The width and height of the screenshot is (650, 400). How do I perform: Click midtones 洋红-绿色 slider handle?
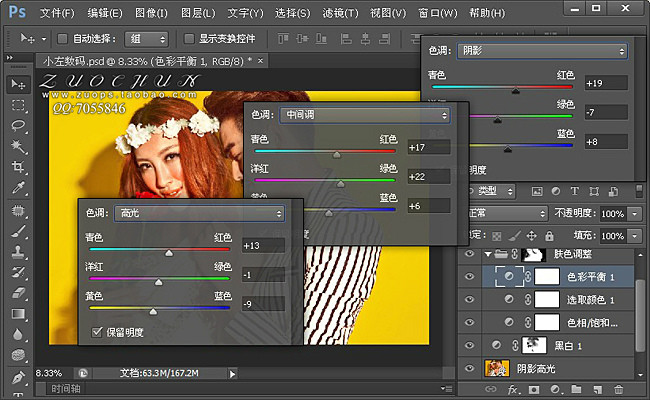click(x=340, y=184)
